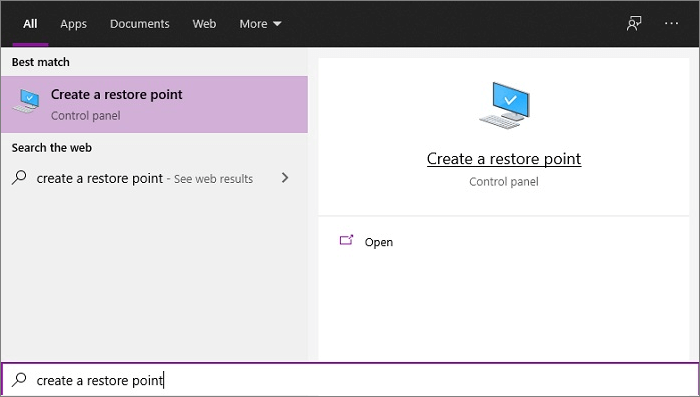
Task: Click Open in the preview pane
Action: (379, 242)
